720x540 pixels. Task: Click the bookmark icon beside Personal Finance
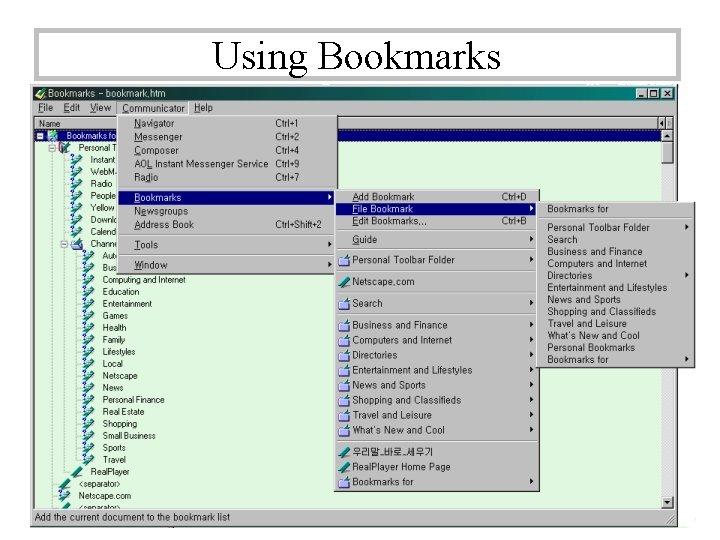(x=88, y=399)
